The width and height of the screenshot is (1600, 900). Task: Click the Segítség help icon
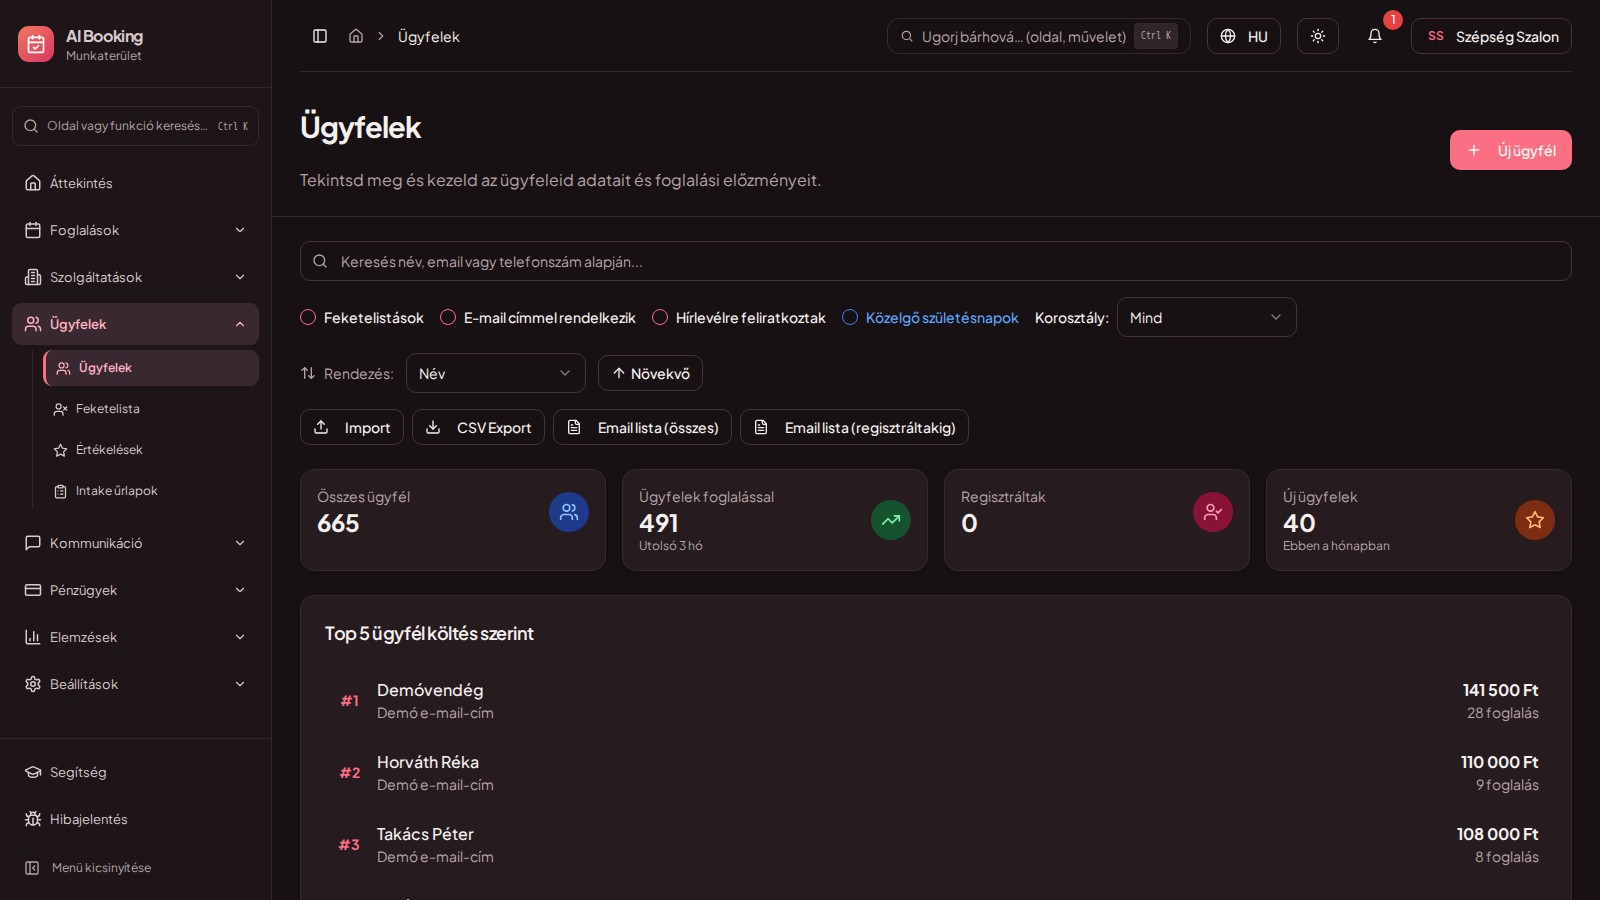click(33, 772)
